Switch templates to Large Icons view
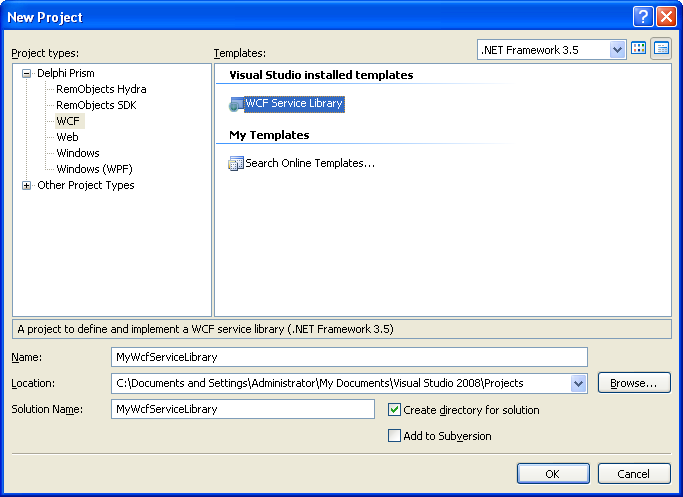This screenshot has width=683, height=497. tap(639, 49)
